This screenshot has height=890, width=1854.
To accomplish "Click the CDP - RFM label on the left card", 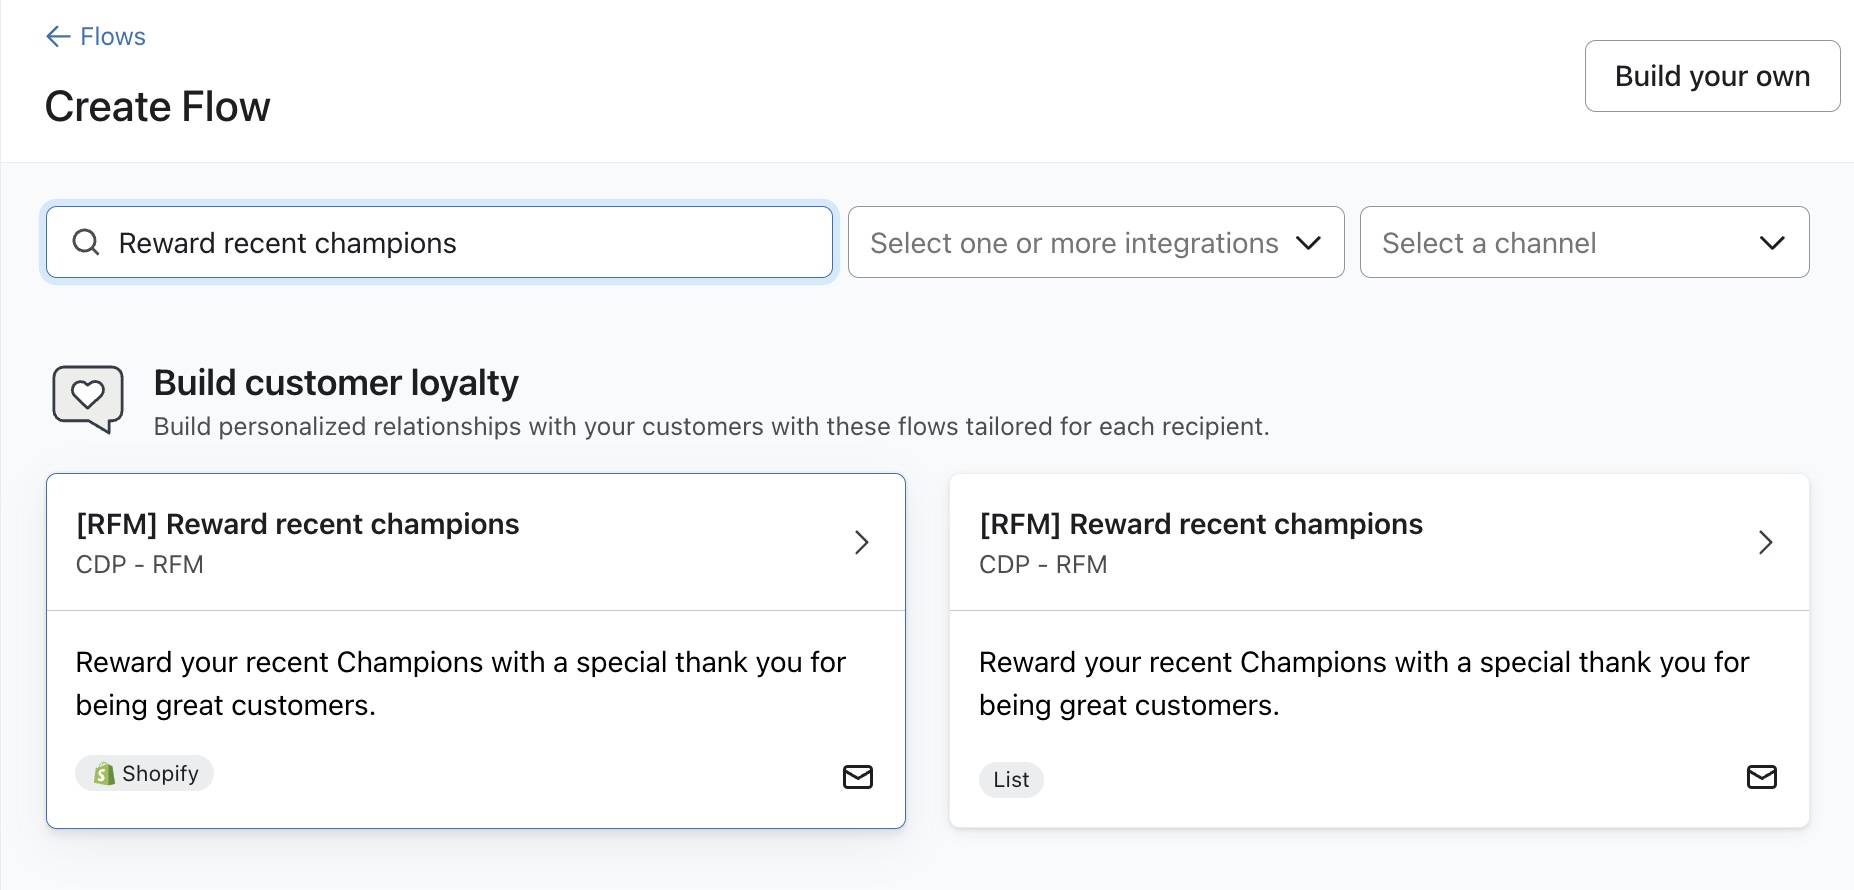I will [x=139, y=564].
